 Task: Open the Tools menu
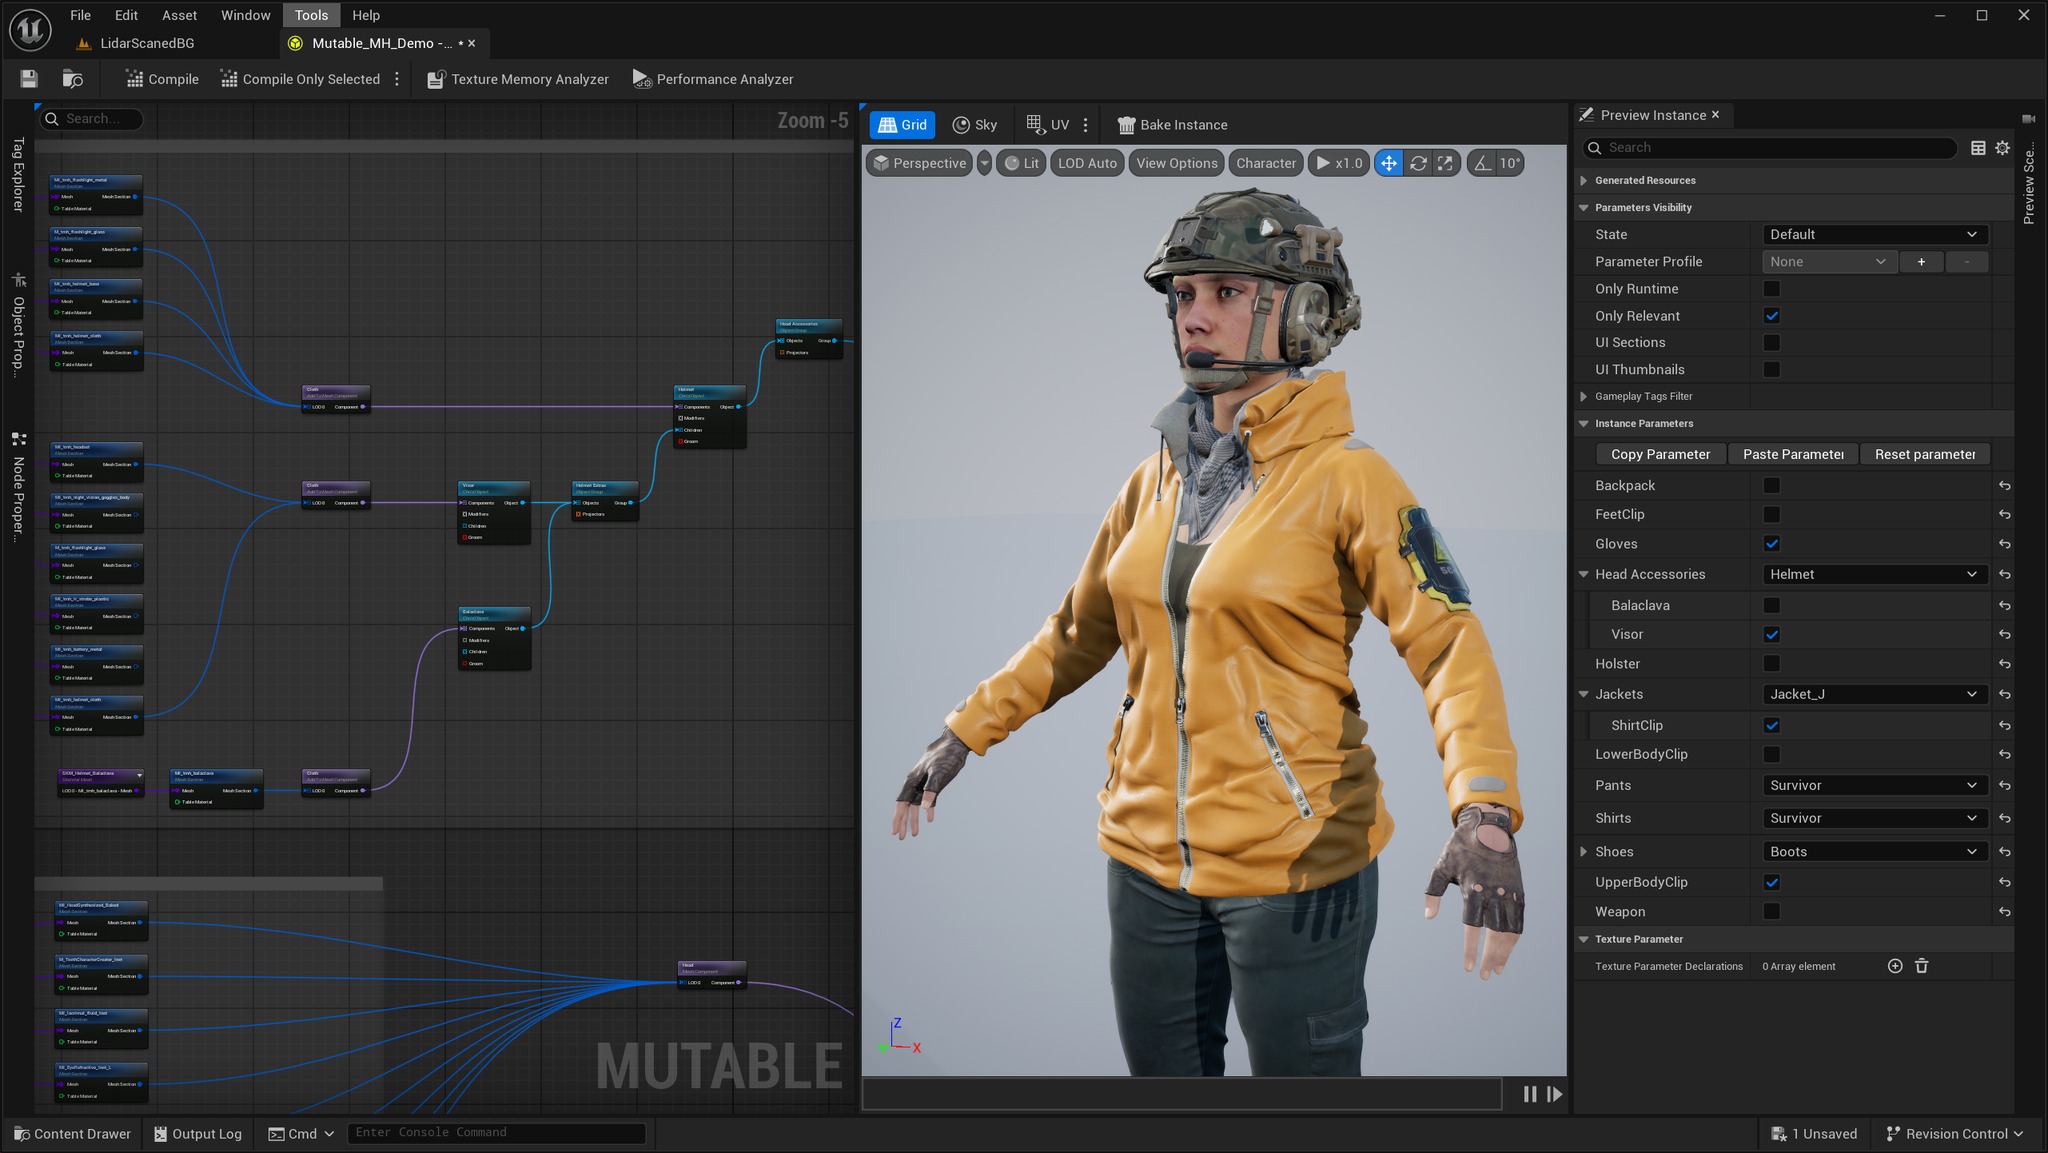311,14
